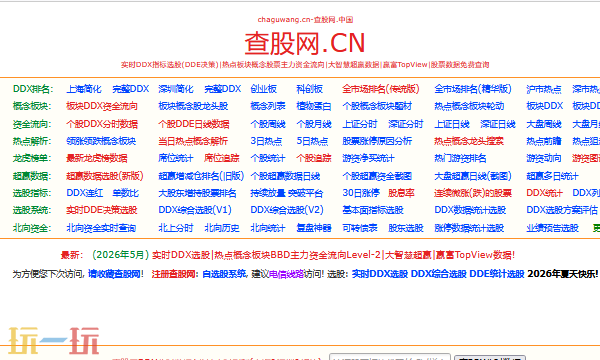Open 北向资金实时查询
This screenshot has height=360, width=600.
point(101,228)
